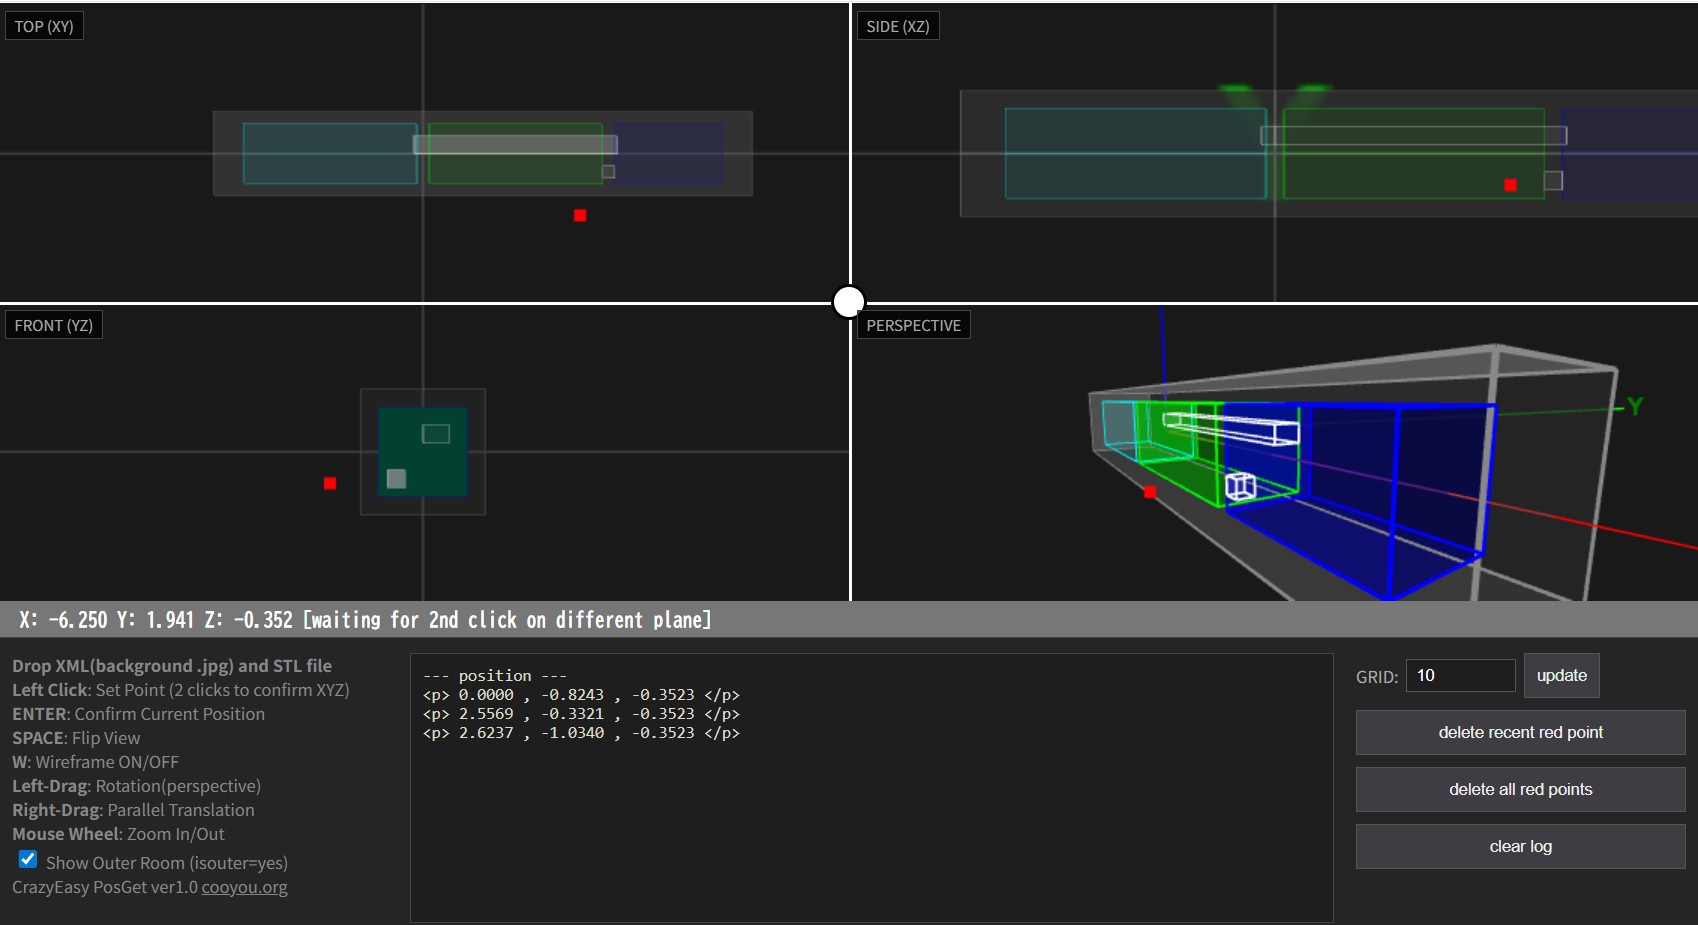The height and width of the screenshot is (925, 1698).
Task: Click the TOP (XY) view label
Action: 44,26
